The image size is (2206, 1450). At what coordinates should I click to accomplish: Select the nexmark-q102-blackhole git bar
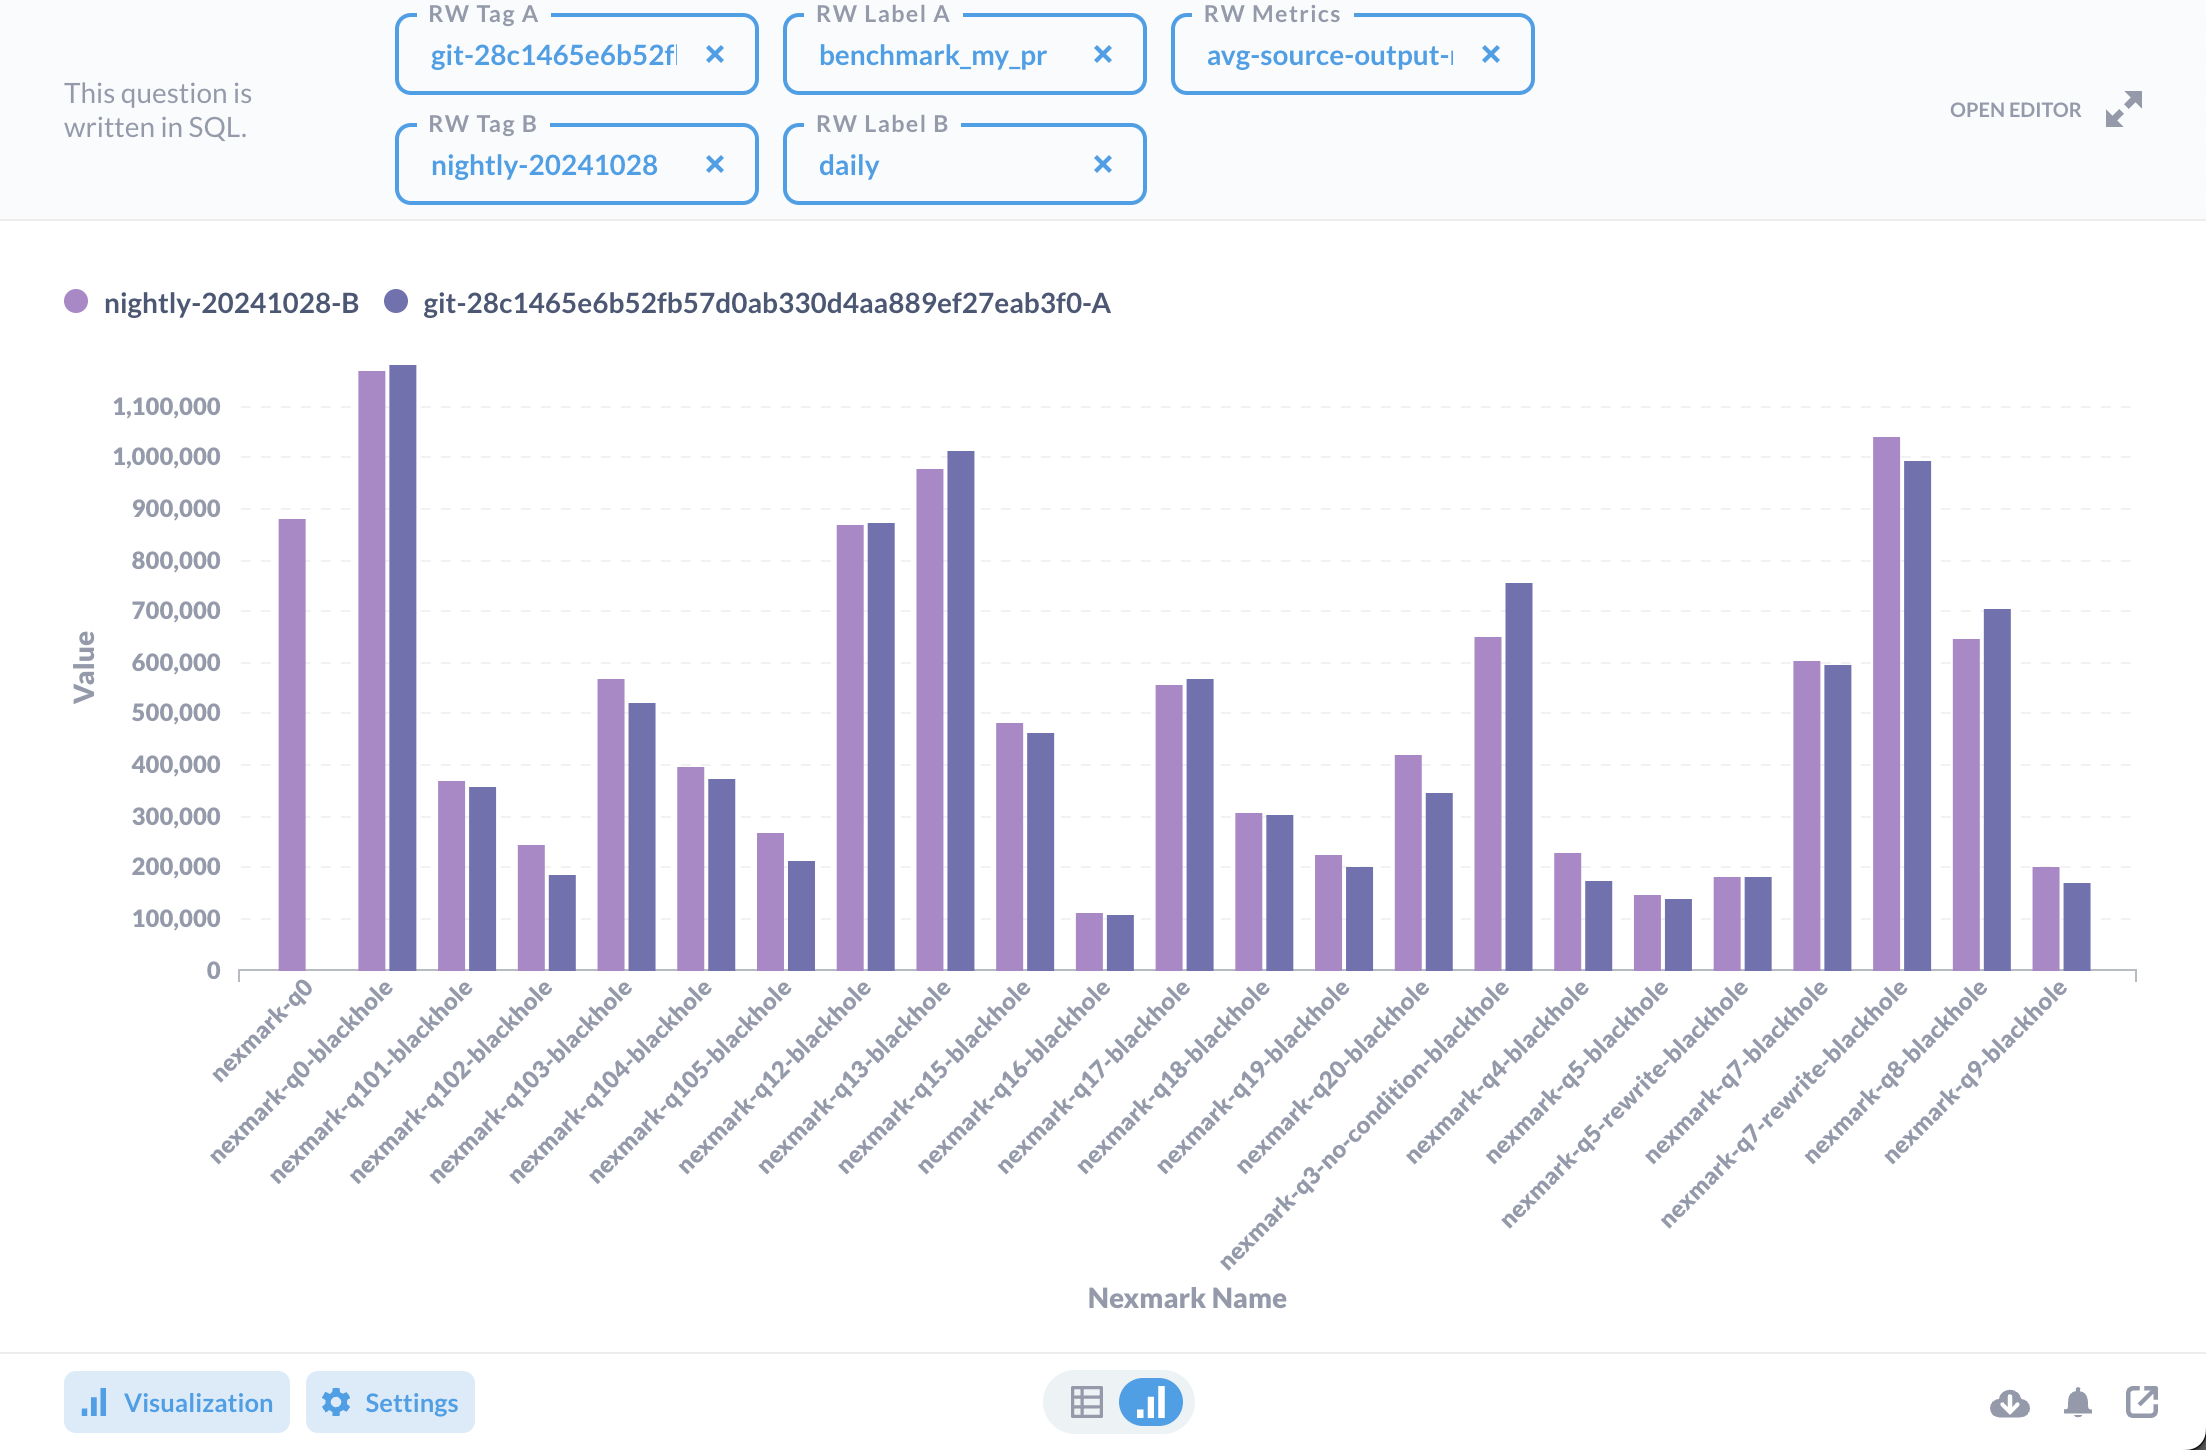[x=562, y=922]
